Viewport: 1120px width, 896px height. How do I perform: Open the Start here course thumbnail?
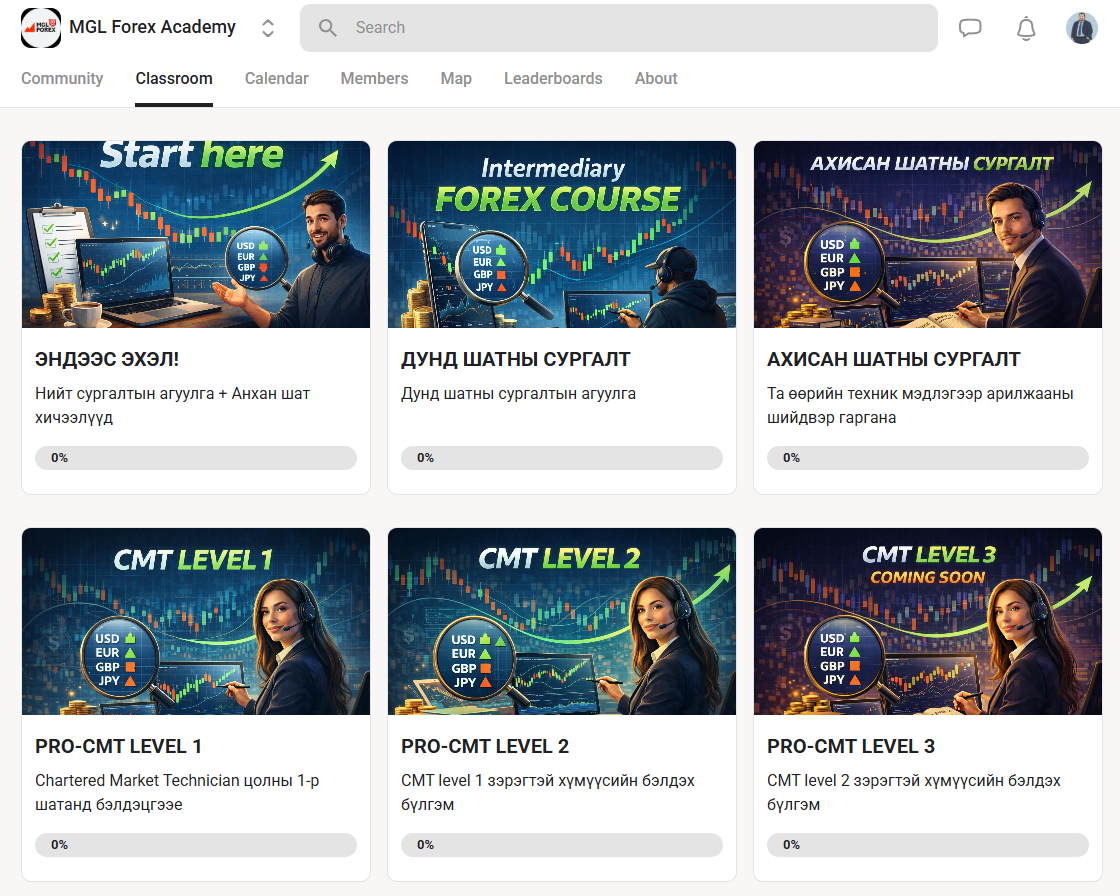pyautogui.click(x=196, y=234)
